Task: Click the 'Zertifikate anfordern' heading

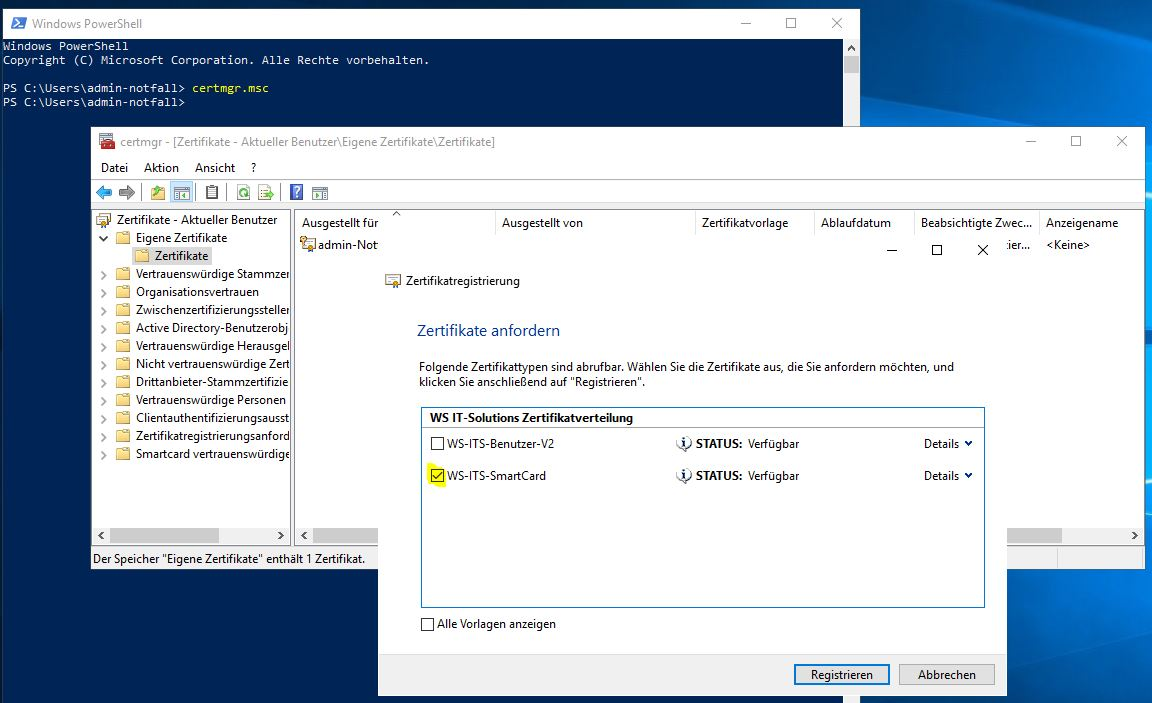Action: coord(489,331)
